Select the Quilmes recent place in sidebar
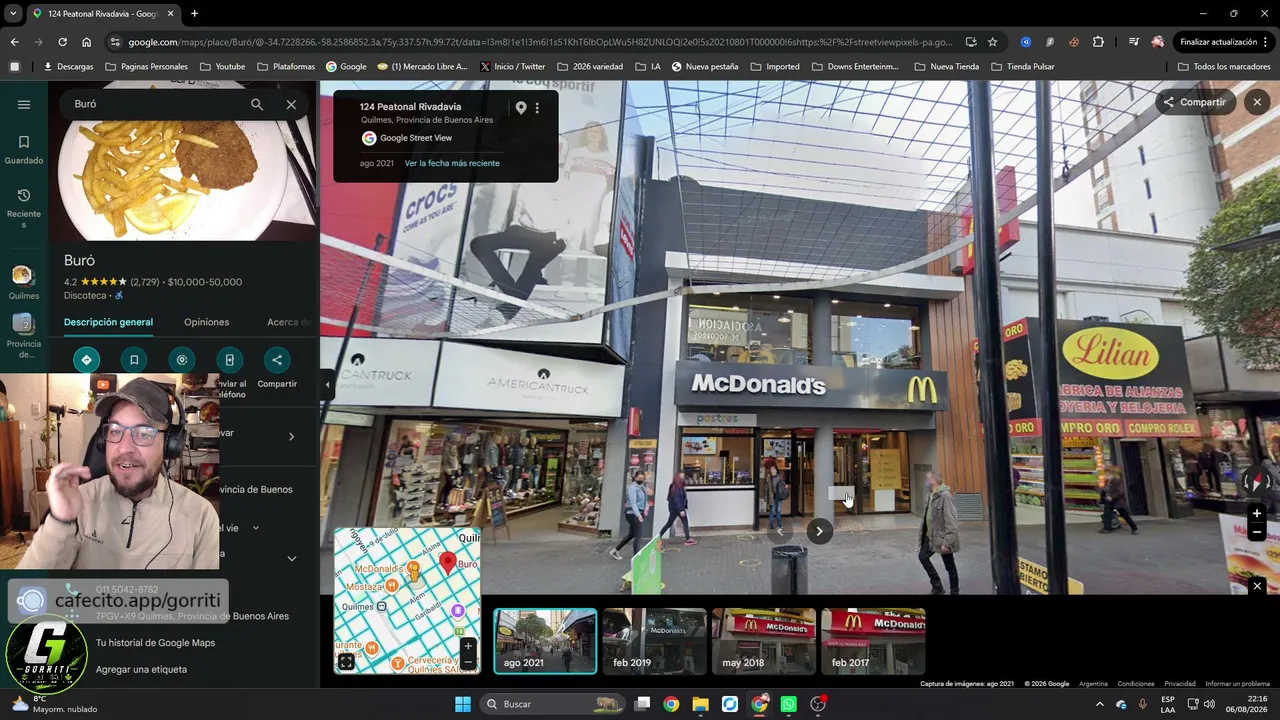Image resolution: width=1280 pixels, height=720 pixels. pos(24,283)
